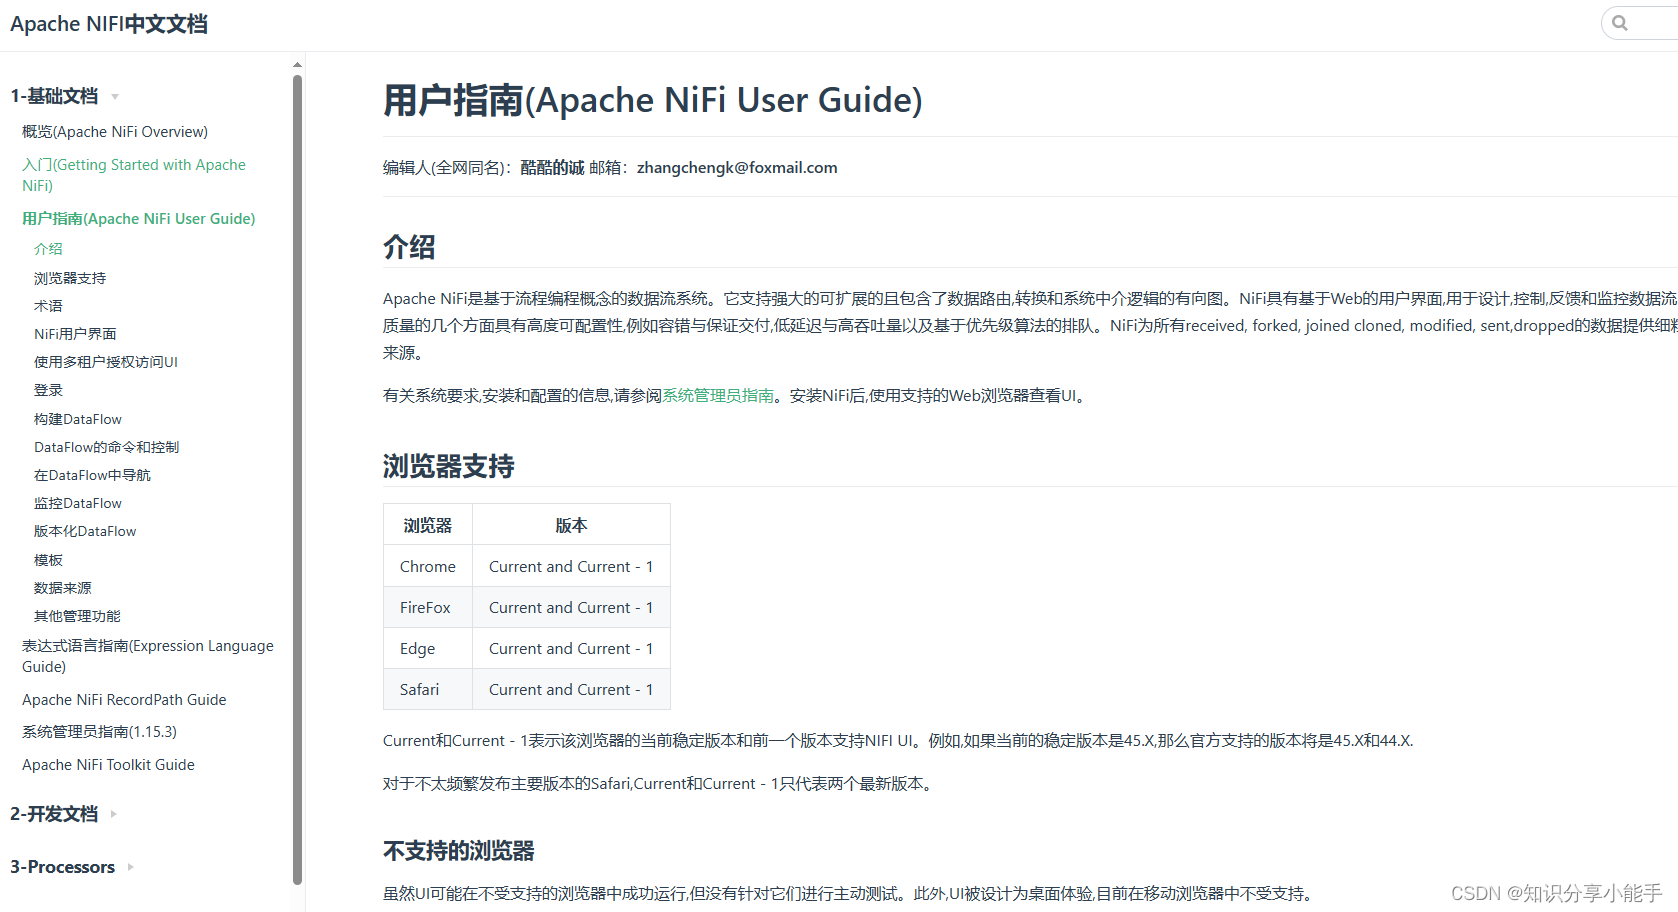
Task: Select the 2-开发文档 section heading
Action: pyautogui.click(x=54, y=814)
